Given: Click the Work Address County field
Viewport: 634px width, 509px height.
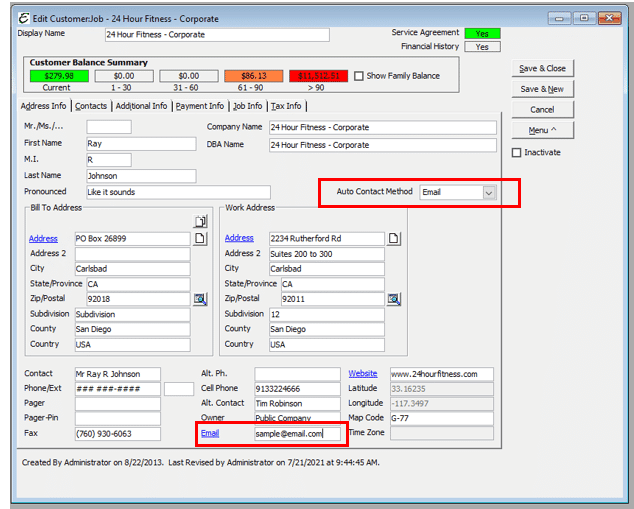Looking at the screenshot, I should pyautogui.click(x=327, y=329).
